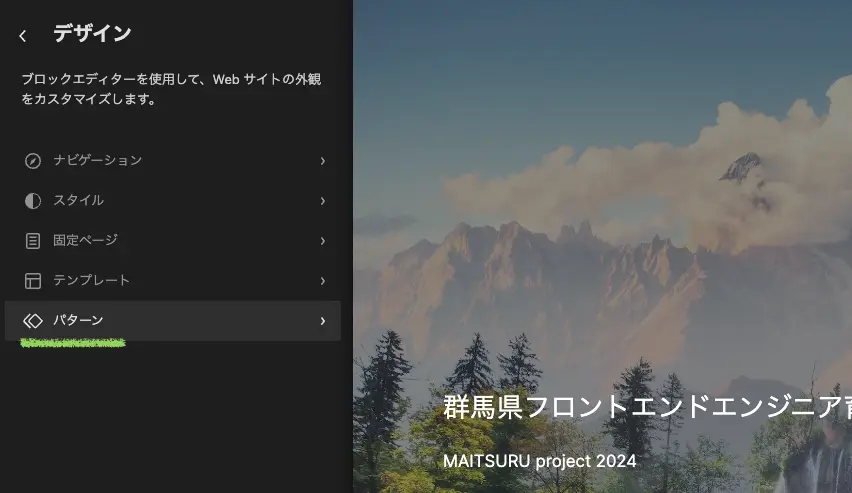Expand the スタイル row chevron

[x=322, y=201]
